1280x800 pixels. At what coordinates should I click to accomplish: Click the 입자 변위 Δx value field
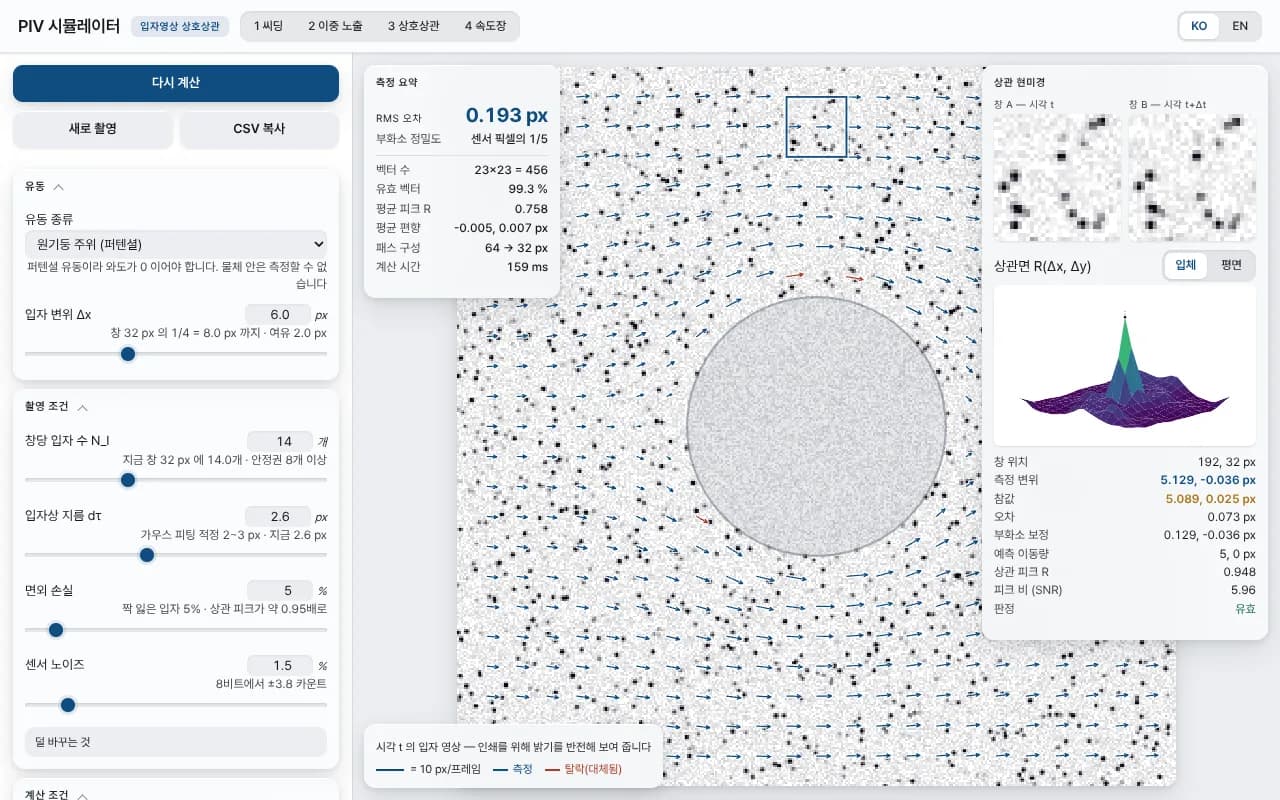[278, 314]
